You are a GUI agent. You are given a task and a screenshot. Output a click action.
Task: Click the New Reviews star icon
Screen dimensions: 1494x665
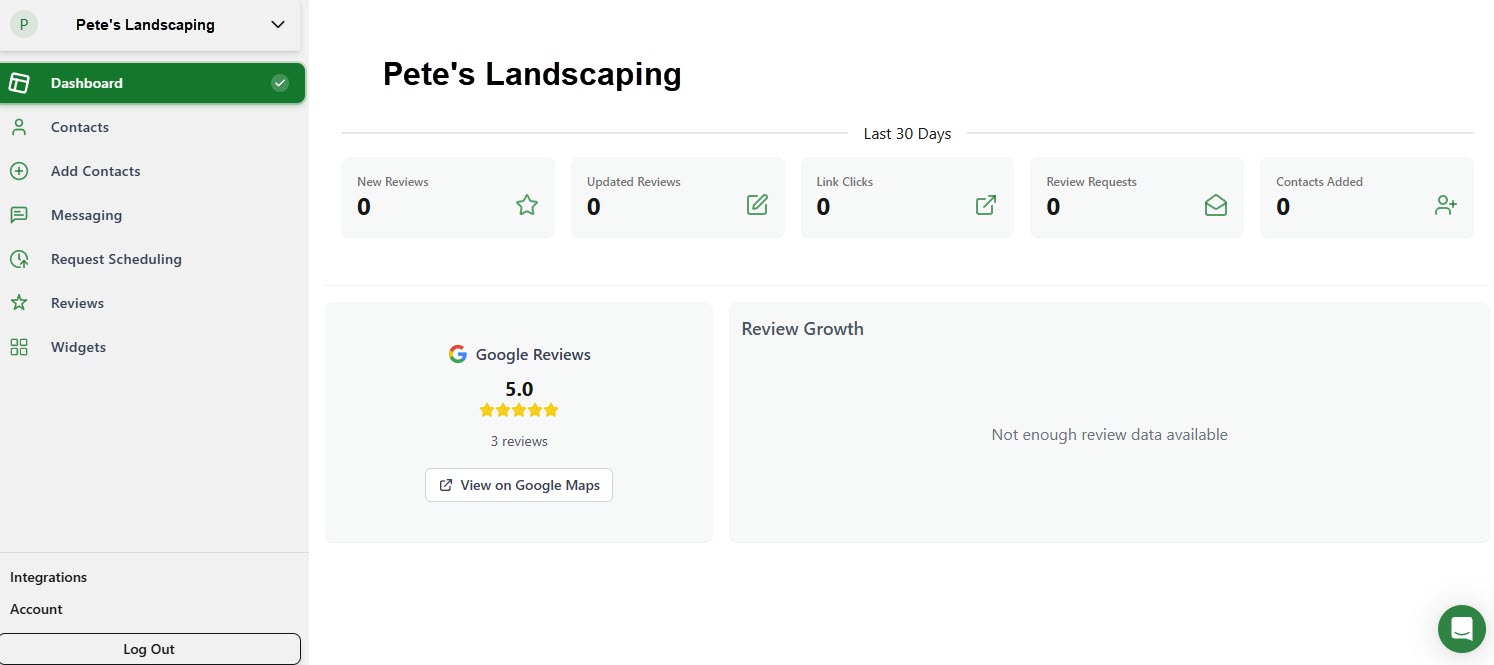point(527,205)
